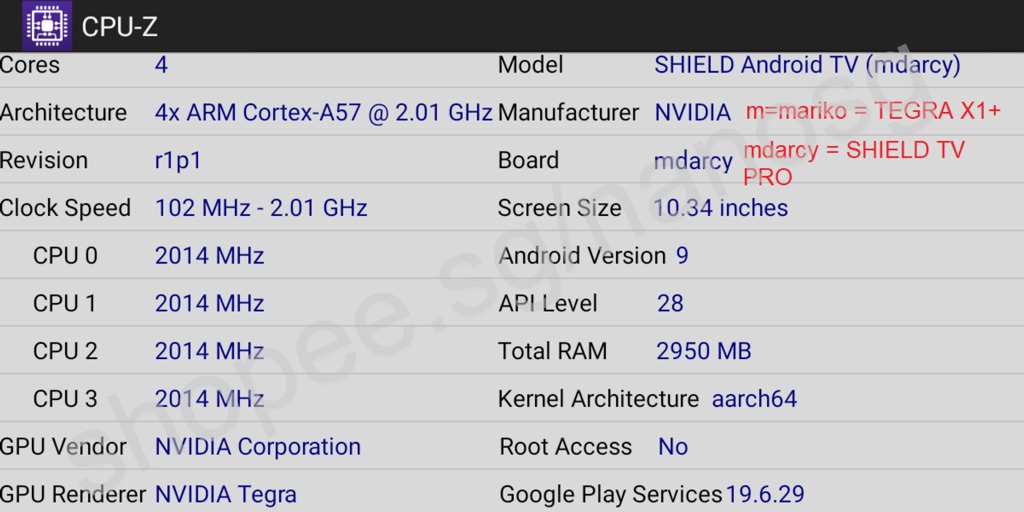Click the Board mdarcy value

point(693,161)
